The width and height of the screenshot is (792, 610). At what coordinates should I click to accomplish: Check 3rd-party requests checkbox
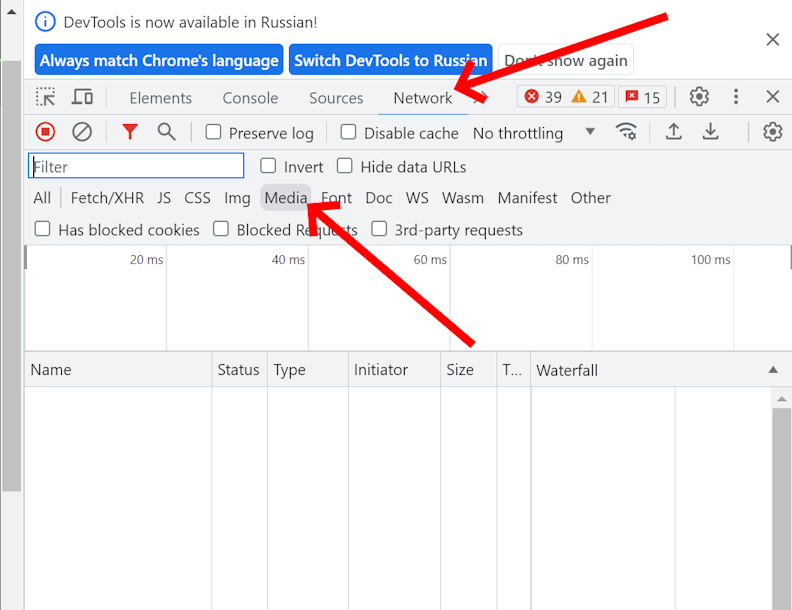coord(379,229)
